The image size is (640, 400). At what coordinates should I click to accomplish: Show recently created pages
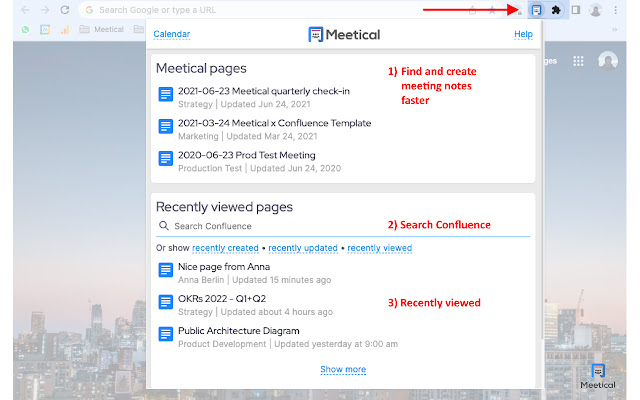tap(225, 248)
